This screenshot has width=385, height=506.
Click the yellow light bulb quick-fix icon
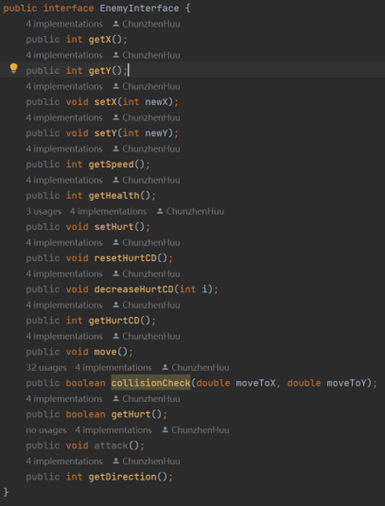coord(13,68)
